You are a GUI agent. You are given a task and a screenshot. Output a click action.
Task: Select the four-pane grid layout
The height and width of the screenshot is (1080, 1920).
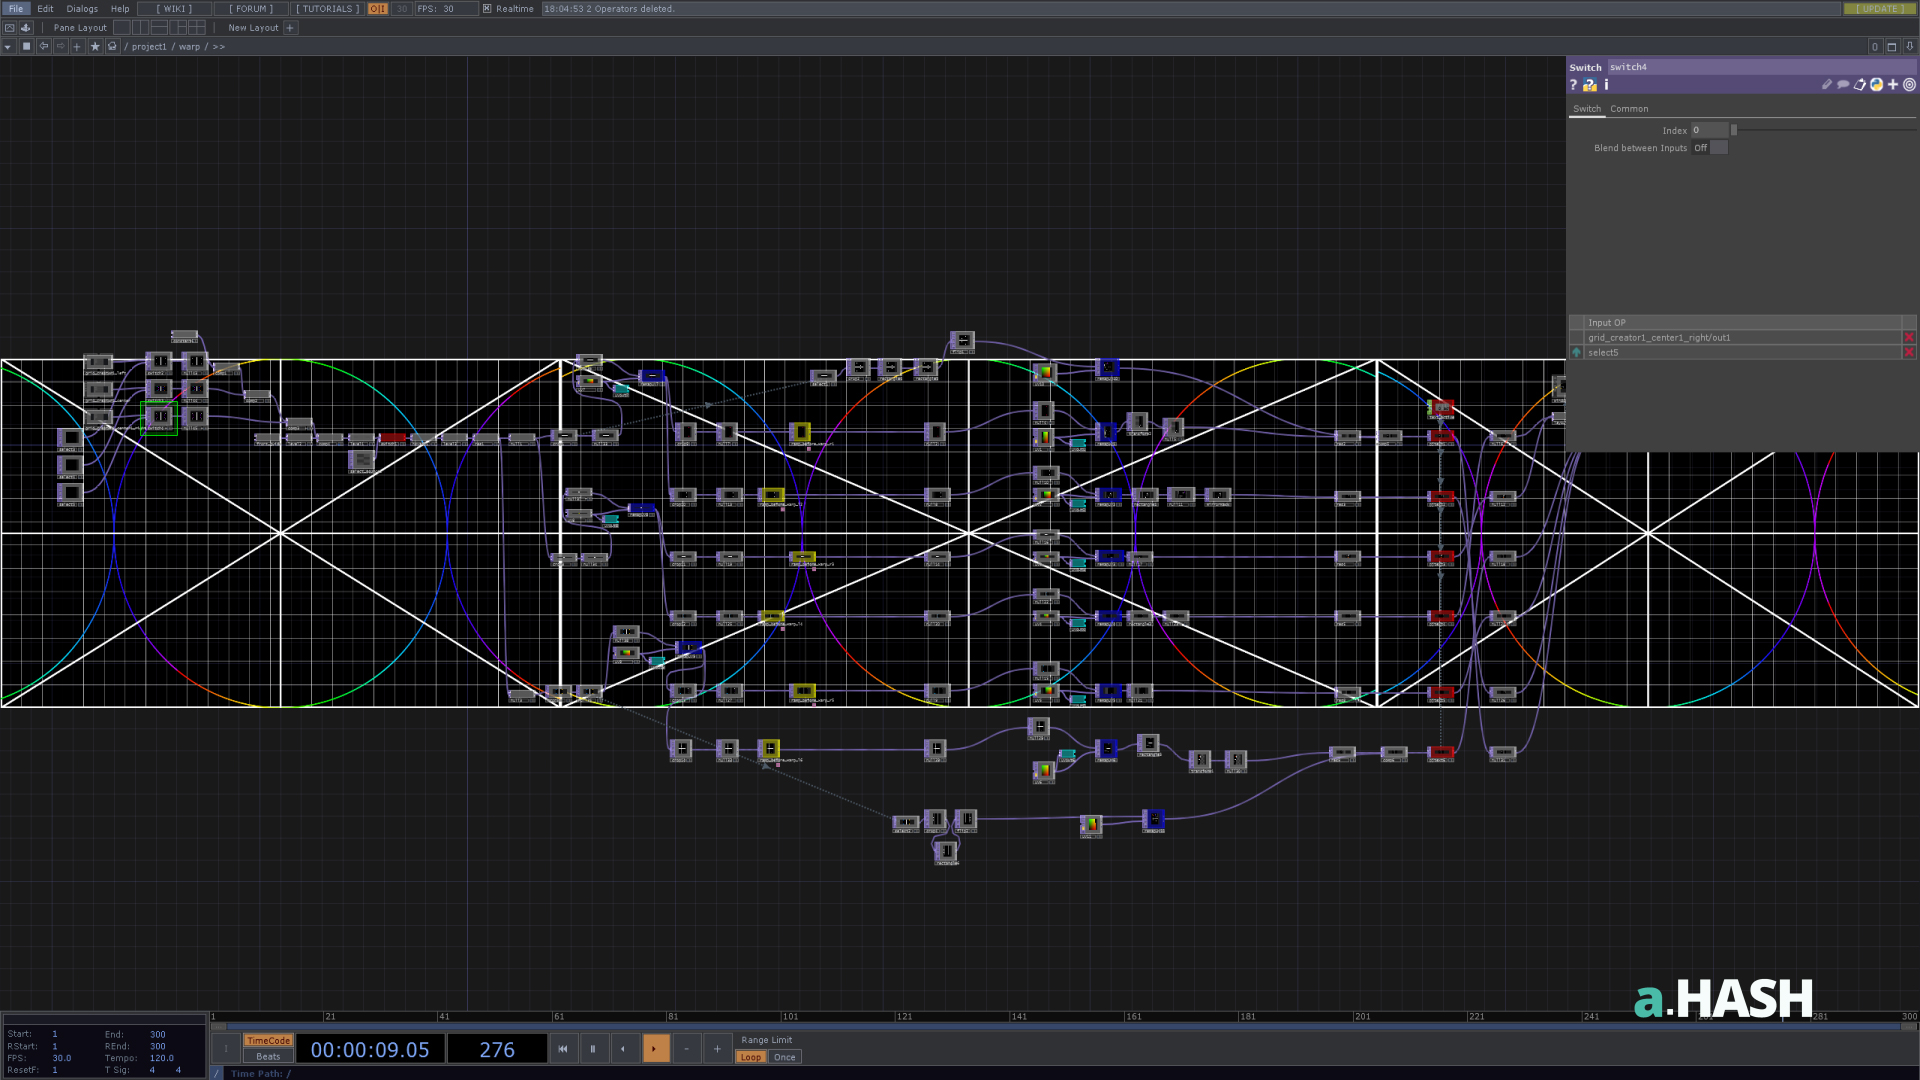tap(197, 28)
